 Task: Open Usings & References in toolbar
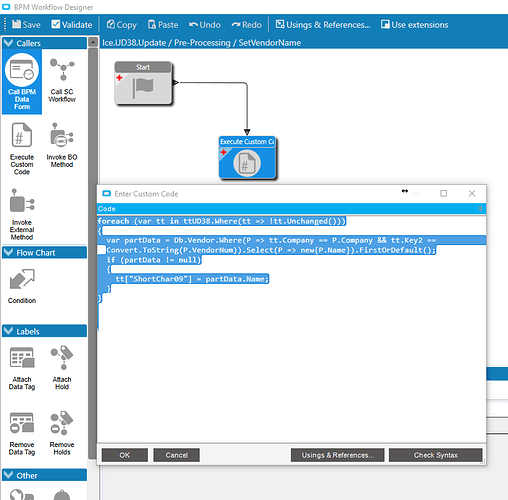click(323, 25)
